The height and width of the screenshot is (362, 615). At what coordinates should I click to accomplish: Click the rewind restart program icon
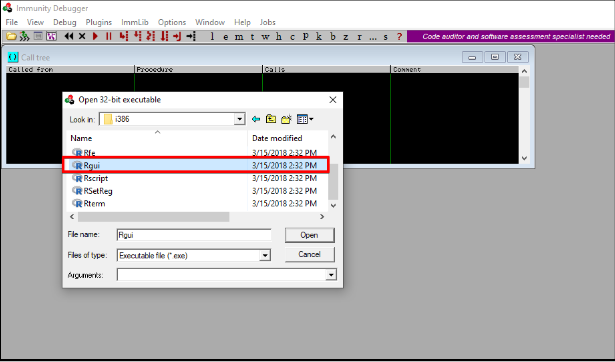(69, 36)
